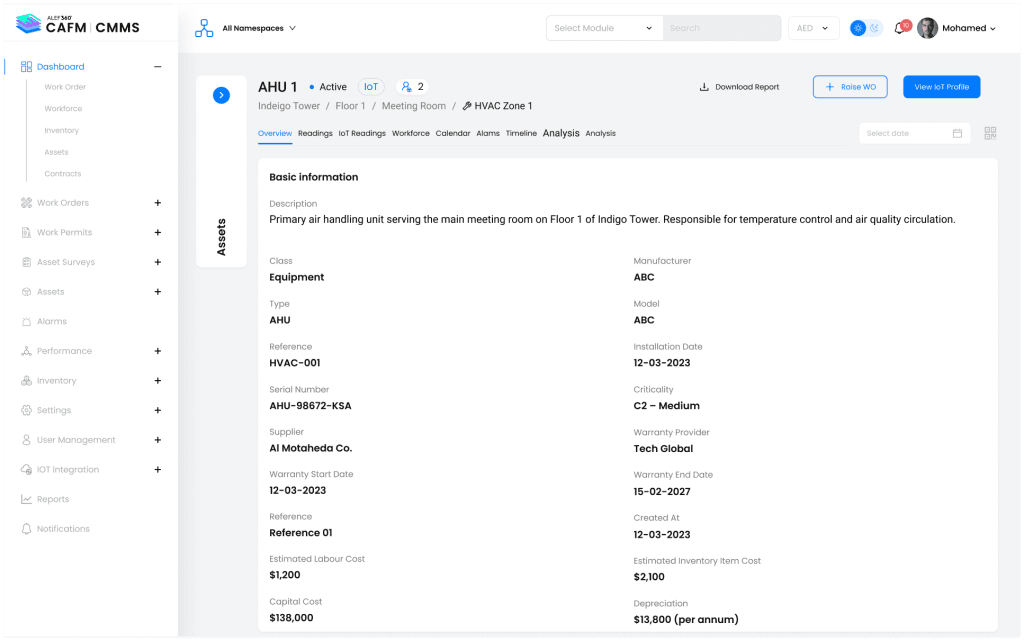Image resolution: width=1024 pixels, height=641 pixels.
Task: Open the notifications bell icon
Action: (x=898, y=28)
